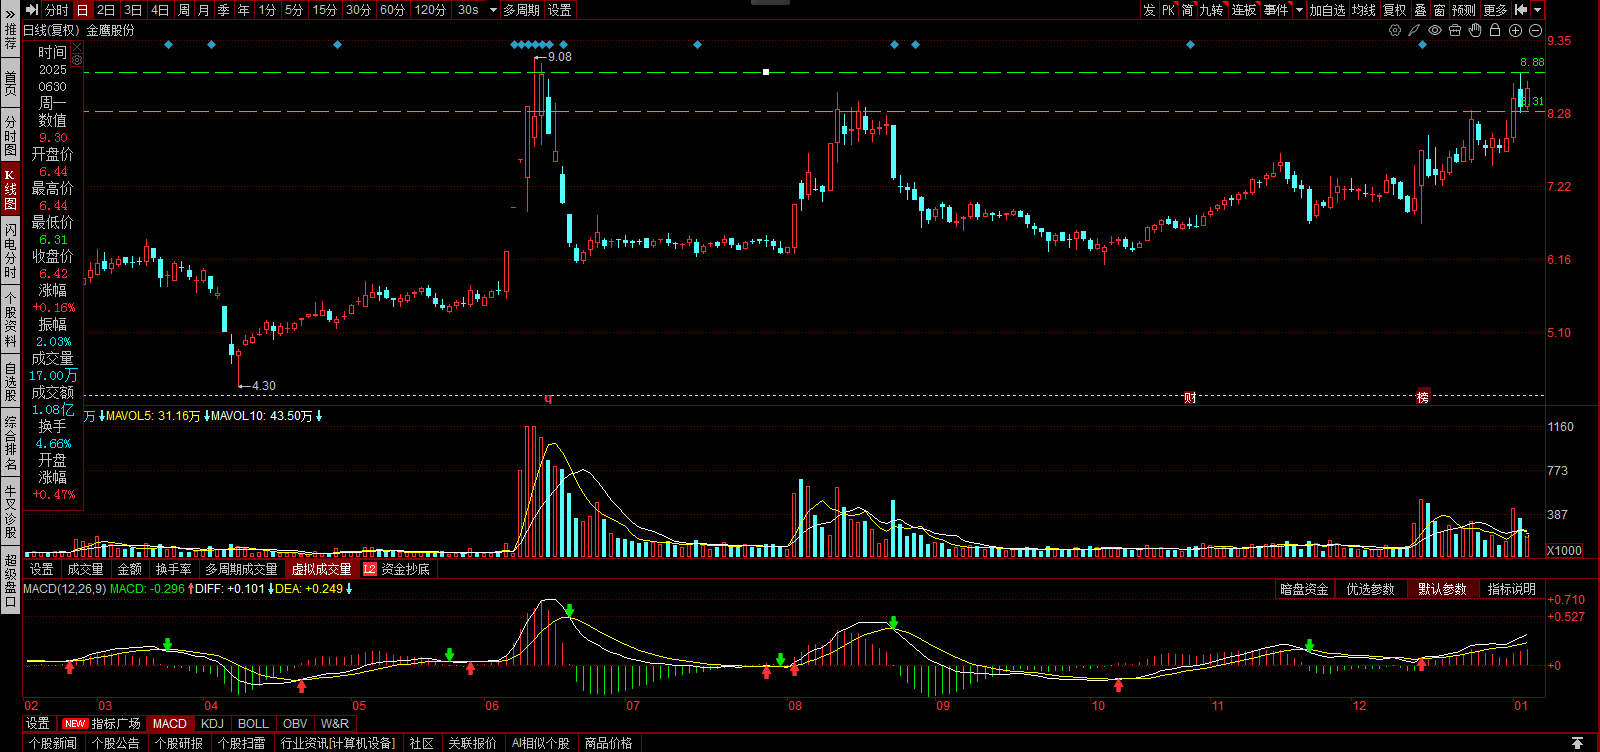This screenshot has width=1600, height=752.
Task: Open 指标说明 indicator description
Action: [x=1511, y=589]
